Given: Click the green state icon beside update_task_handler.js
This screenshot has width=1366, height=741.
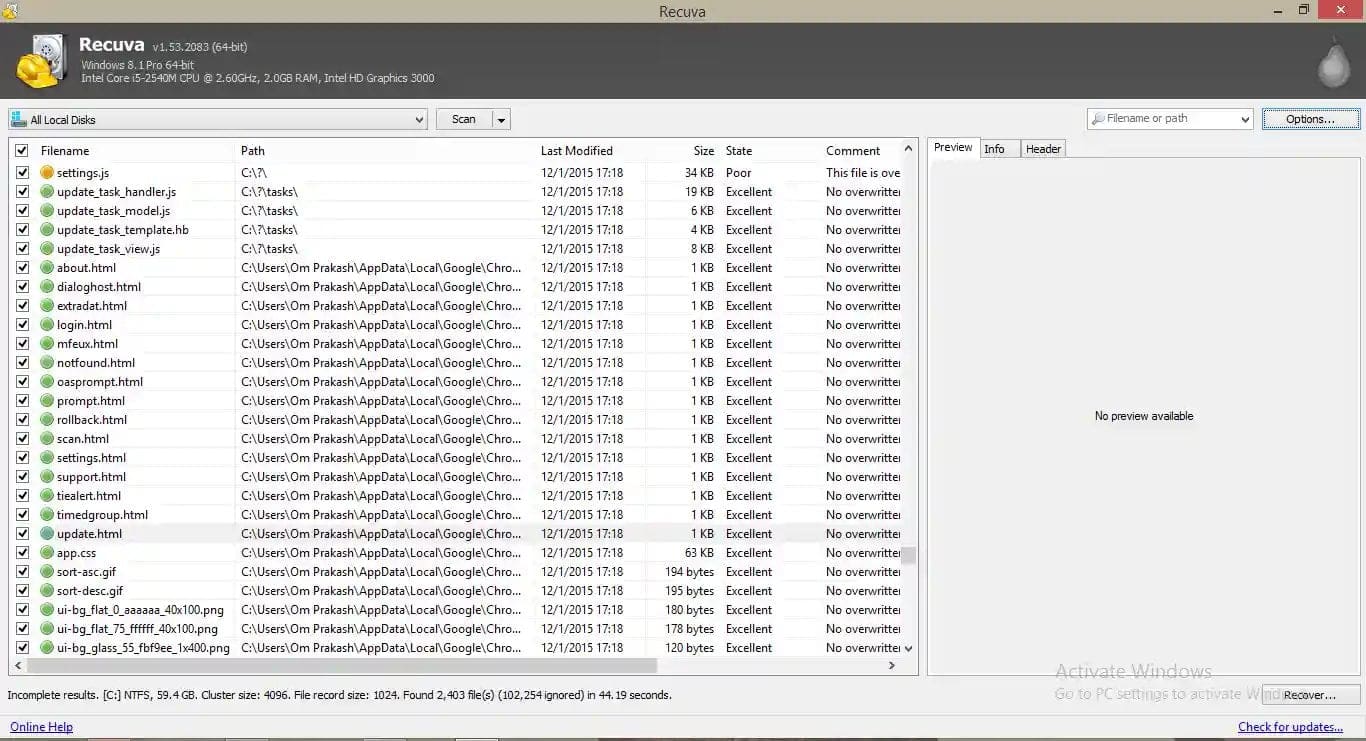Looking at the screenshot, I should (x=47, y=192).
